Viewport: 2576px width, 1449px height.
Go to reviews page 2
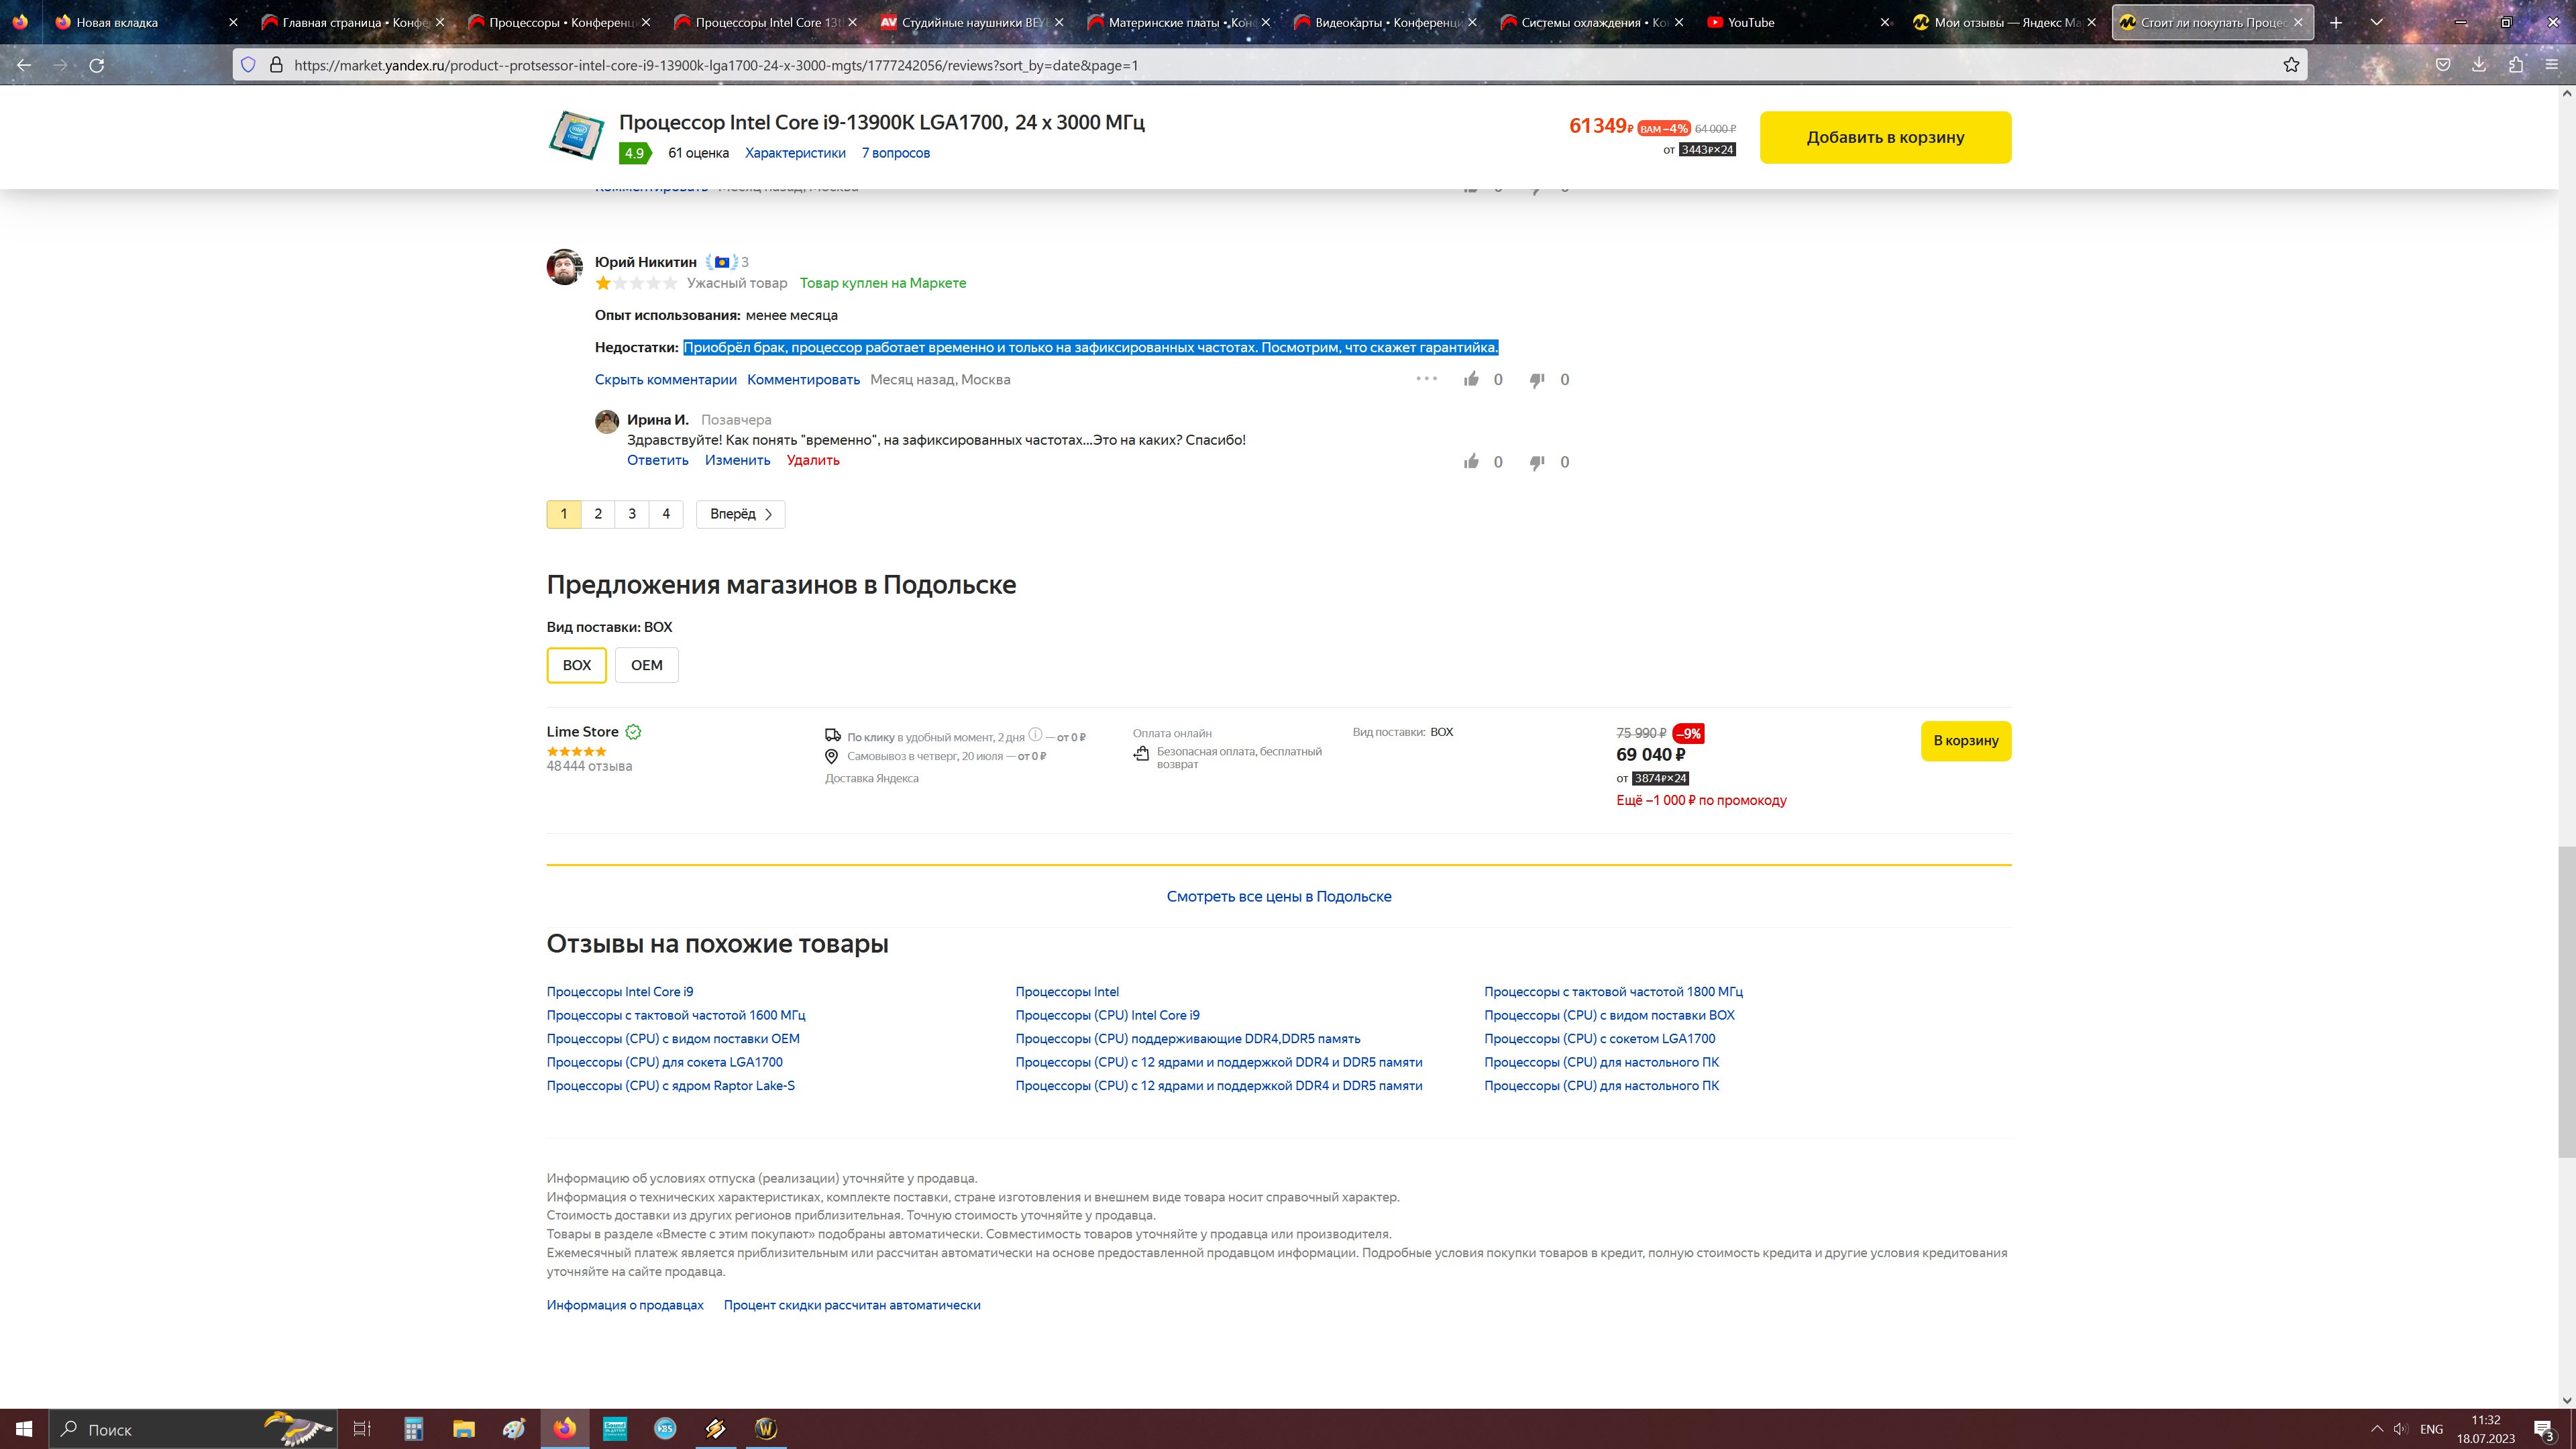598,514
